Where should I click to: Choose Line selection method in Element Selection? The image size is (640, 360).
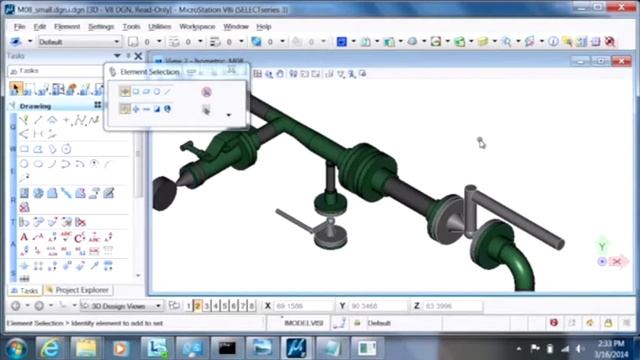point(167,91)
